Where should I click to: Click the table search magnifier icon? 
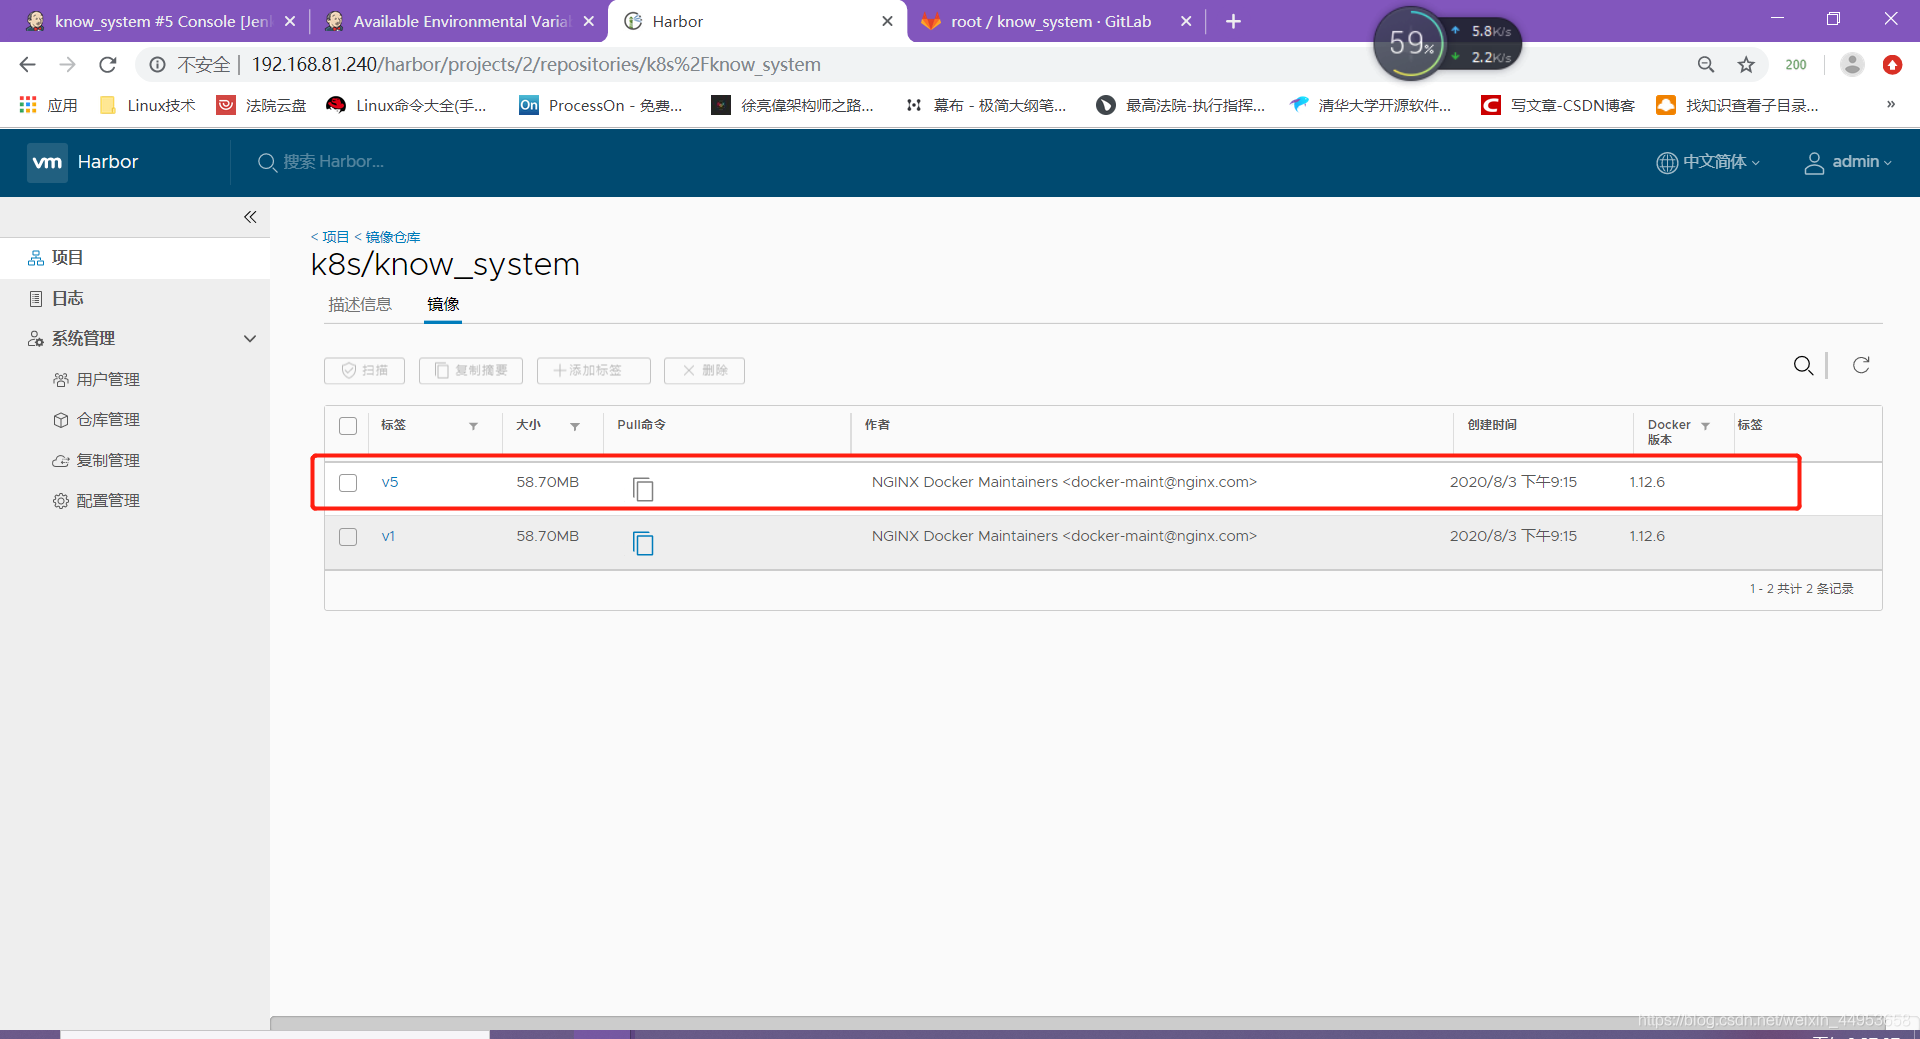(x=1803, y=366)
